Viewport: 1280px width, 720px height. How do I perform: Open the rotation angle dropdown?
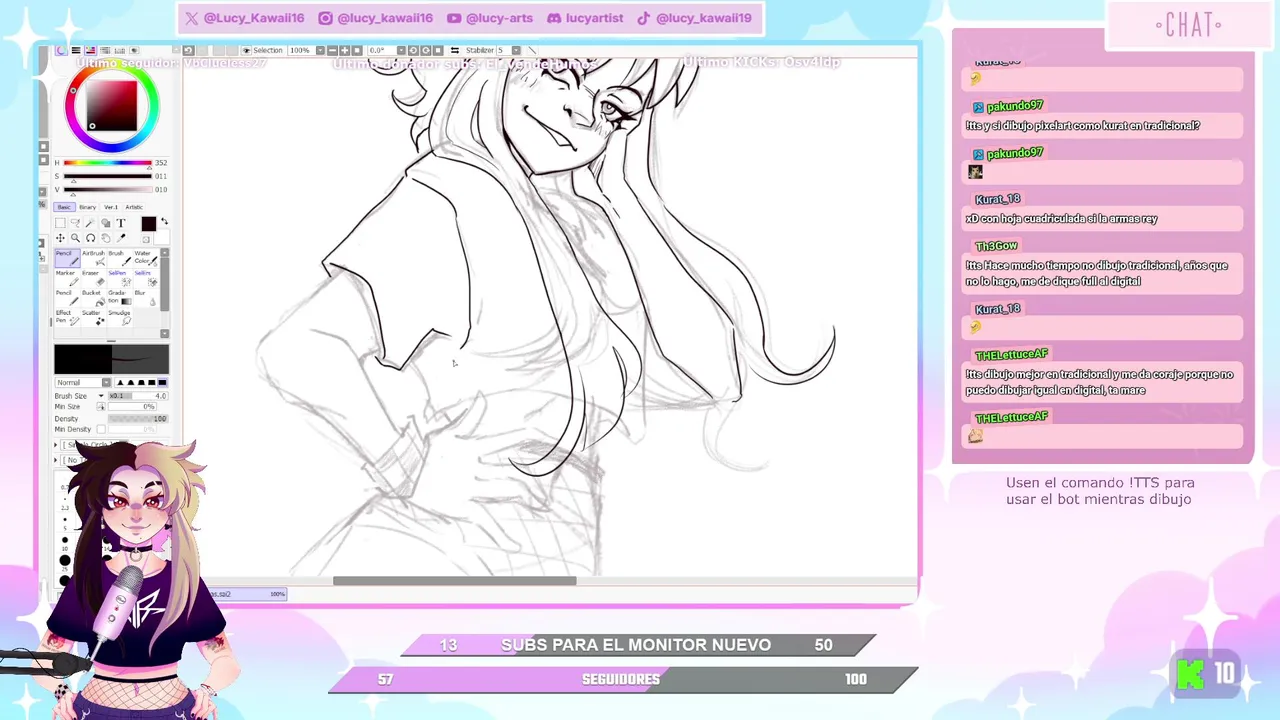[401, 50]
